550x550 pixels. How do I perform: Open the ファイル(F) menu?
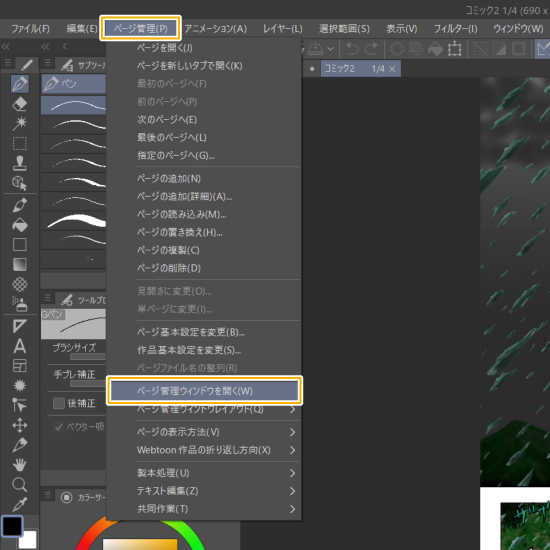point(31,29)
